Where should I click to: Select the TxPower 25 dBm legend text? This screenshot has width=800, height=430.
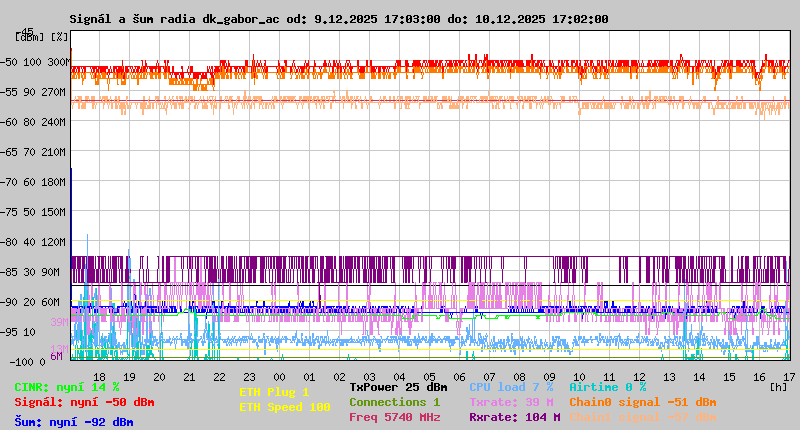(398, 386)
